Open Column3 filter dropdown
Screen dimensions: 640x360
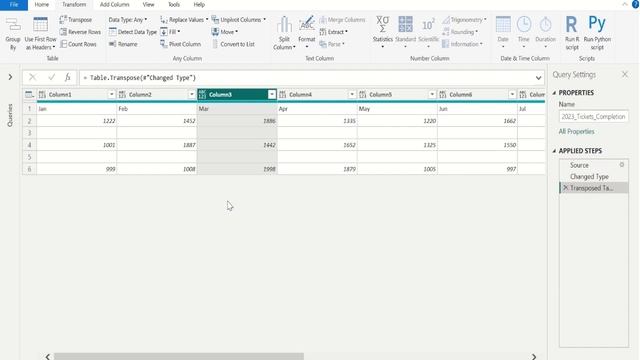point(272,95)
